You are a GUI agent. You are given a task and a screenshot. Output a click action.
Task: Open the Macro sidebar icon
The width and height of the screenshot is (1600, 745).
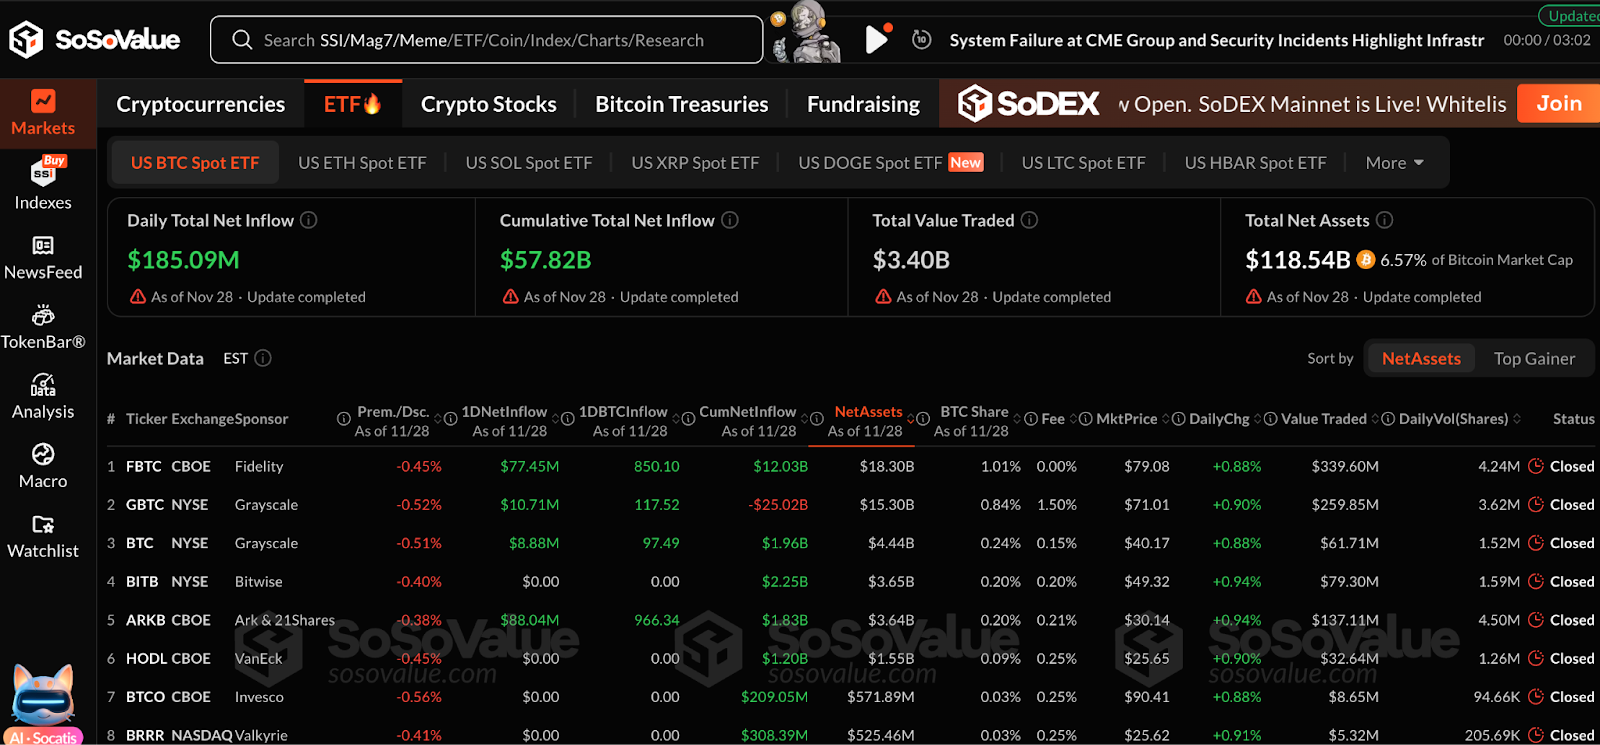point(43,466)
